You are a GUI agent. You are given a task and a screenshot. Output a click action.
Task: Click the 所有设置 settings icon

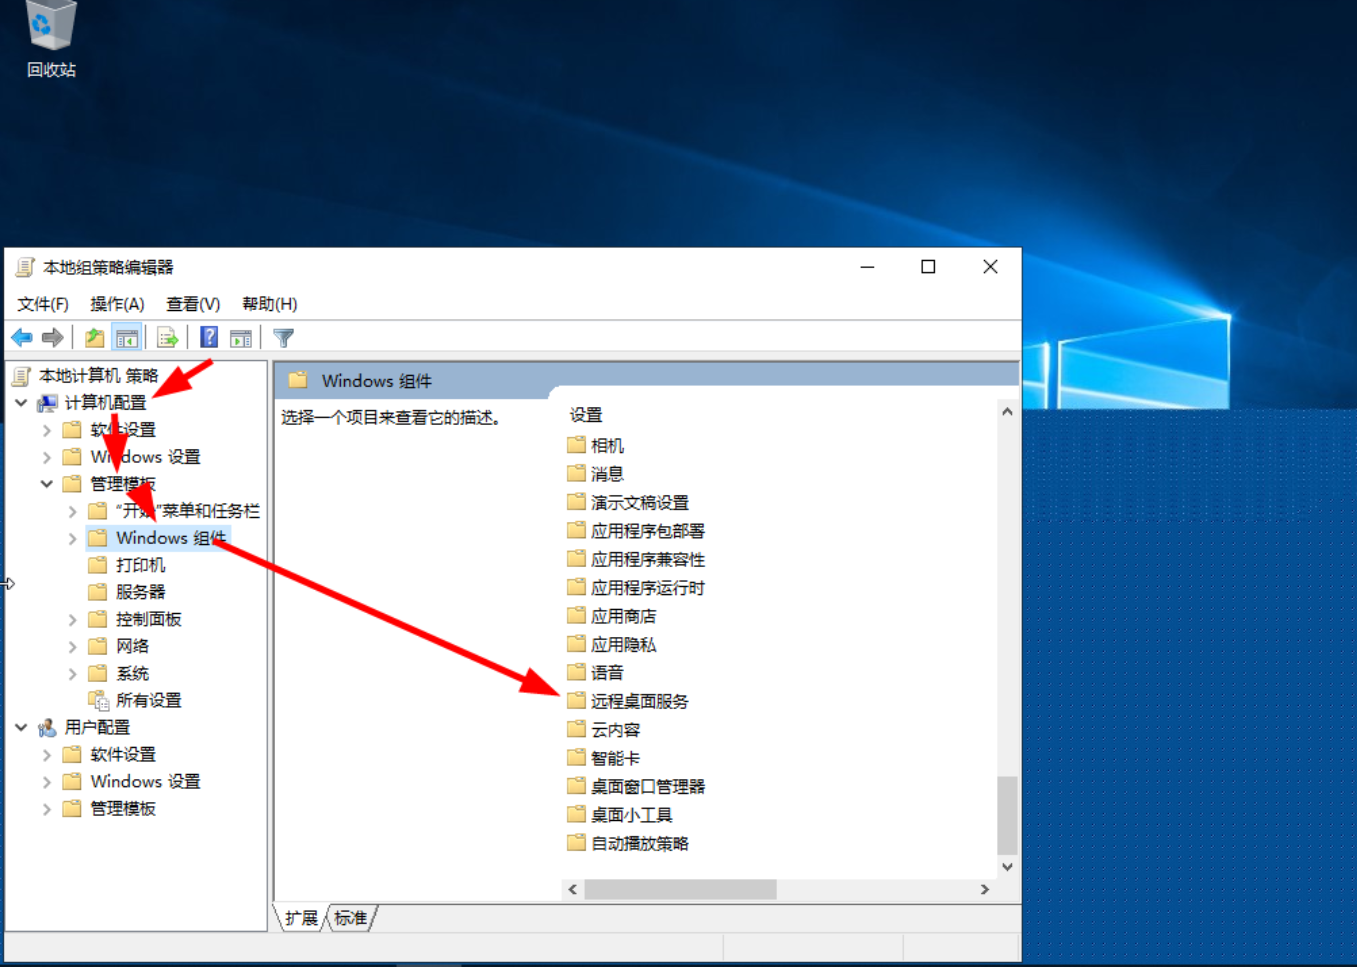pyautogui.click(x=98, y=700)
